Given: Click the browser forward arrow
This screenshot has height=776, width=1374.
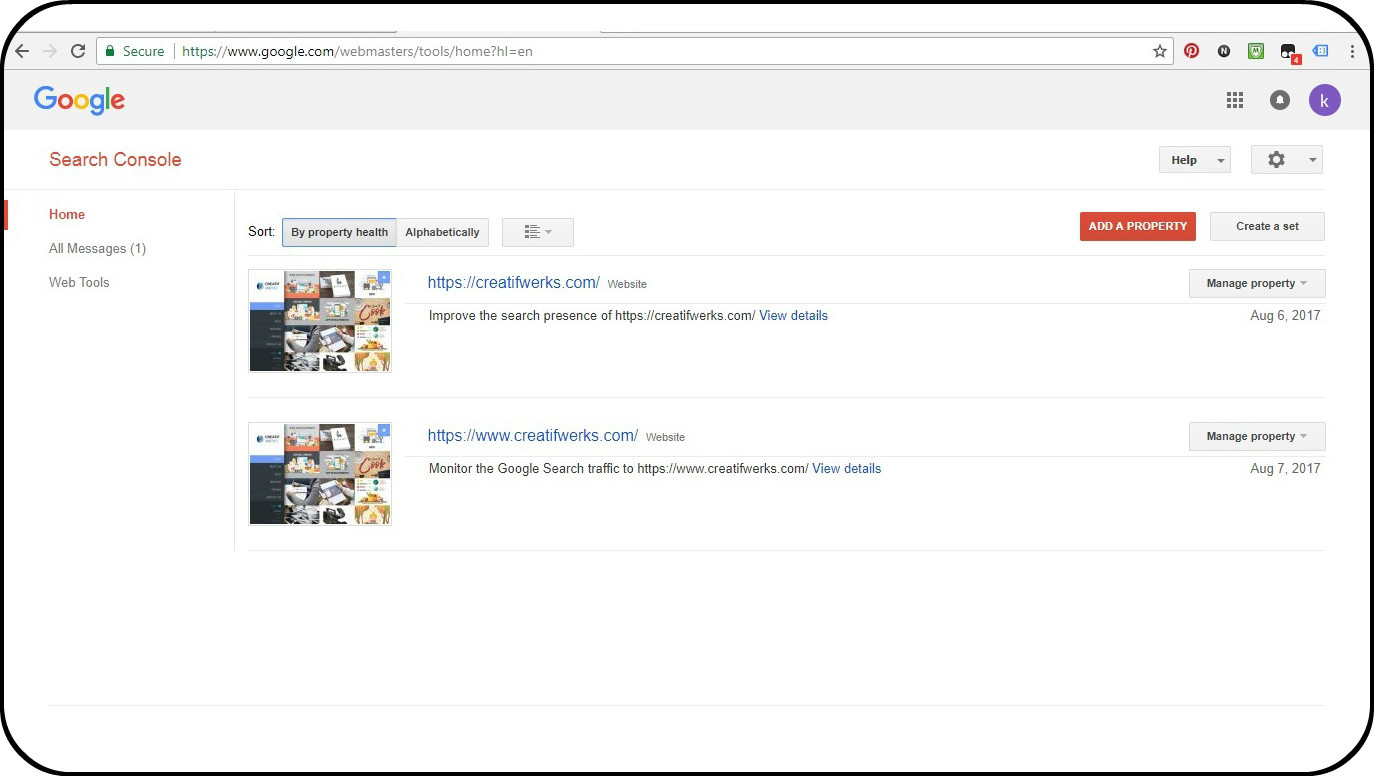Looking at the screenshot, I should pos(50,51).
